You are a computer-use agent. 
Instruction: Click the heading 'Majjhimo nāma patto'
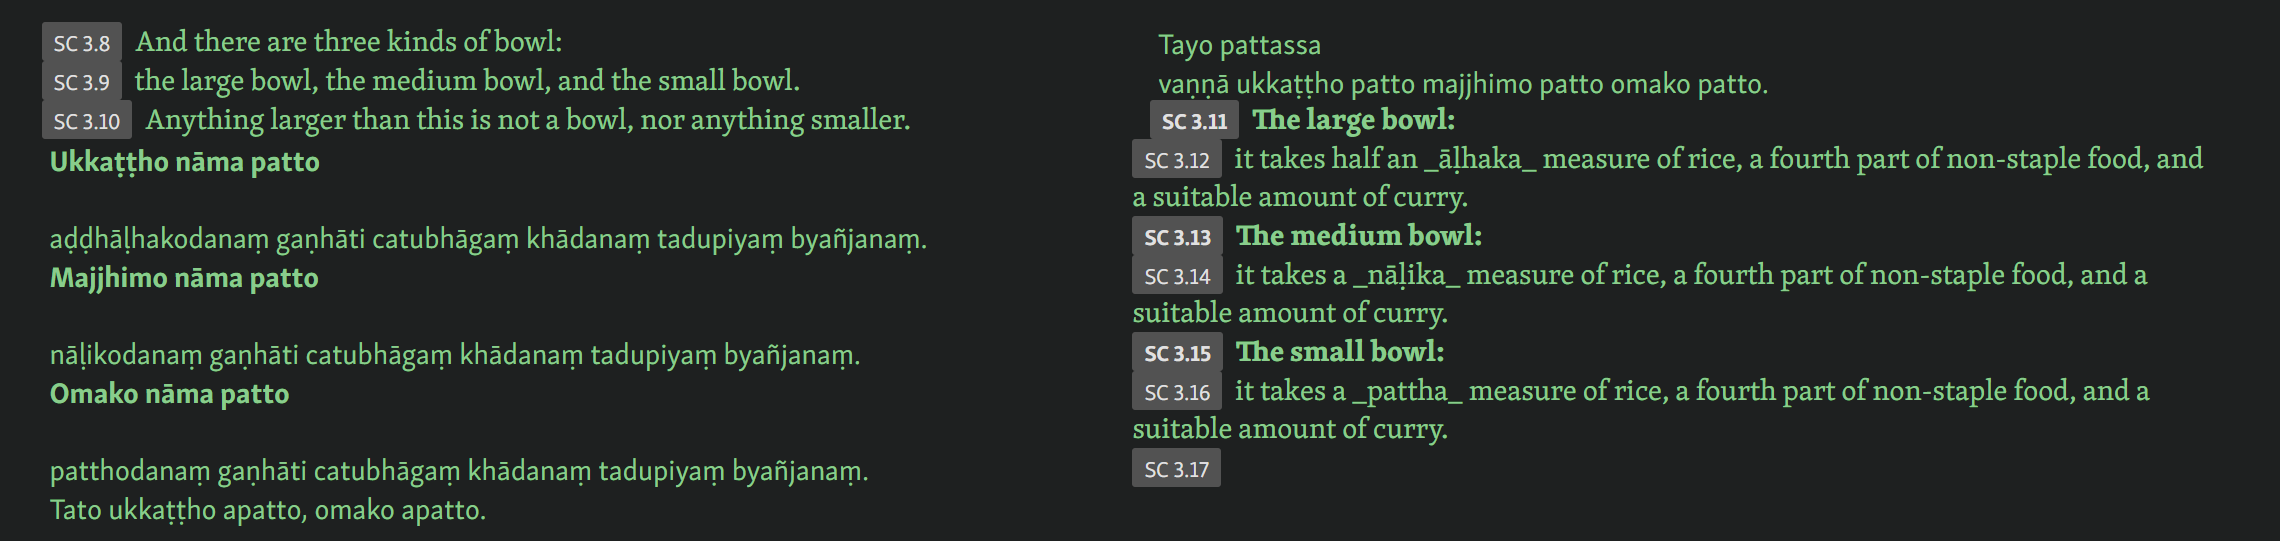pos(184,278)
